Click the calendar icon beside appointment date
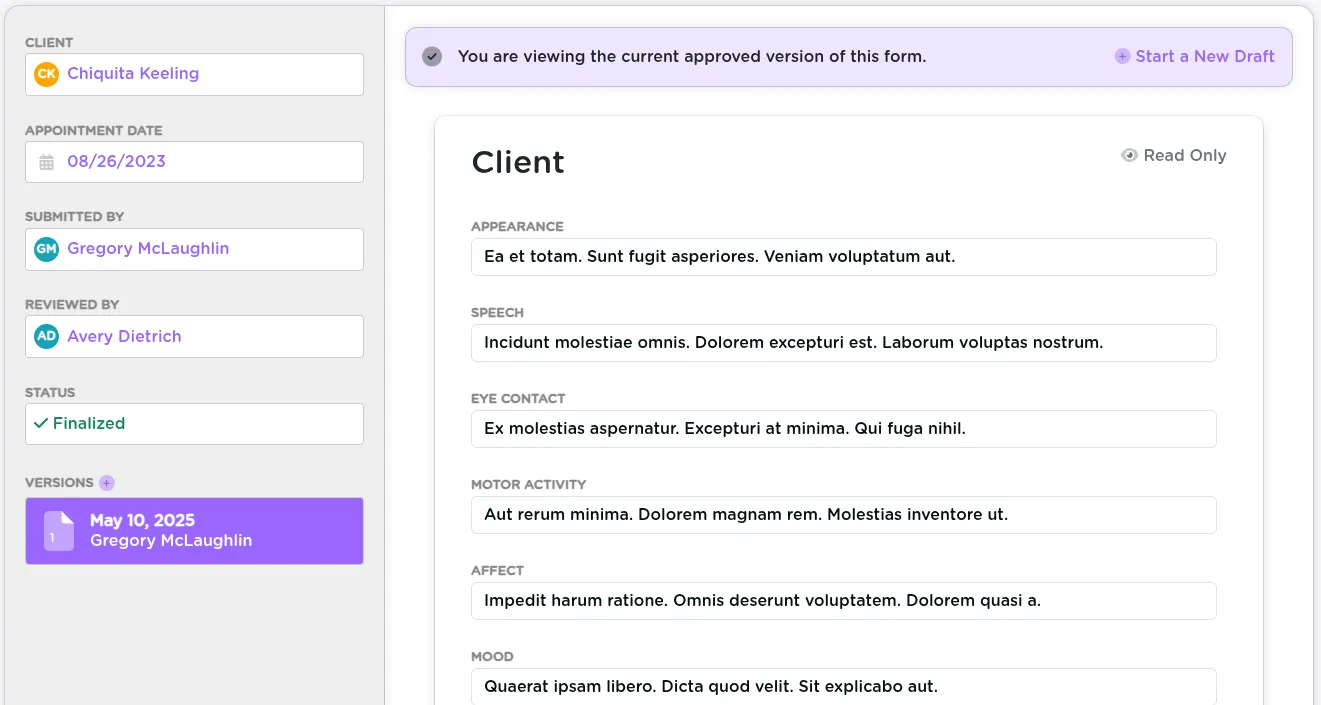The height and width of the screenshot is (705, 1321). tap(46, 161)
